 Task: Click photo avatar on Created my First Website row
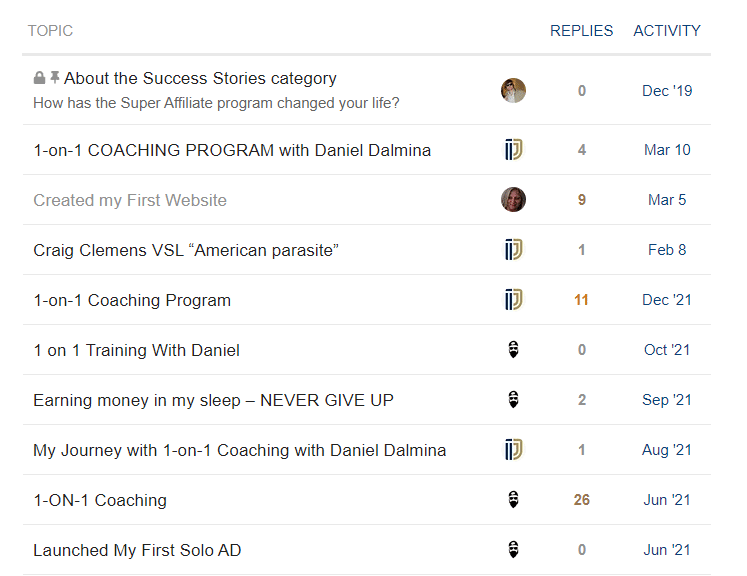click(x=513, y=200)
